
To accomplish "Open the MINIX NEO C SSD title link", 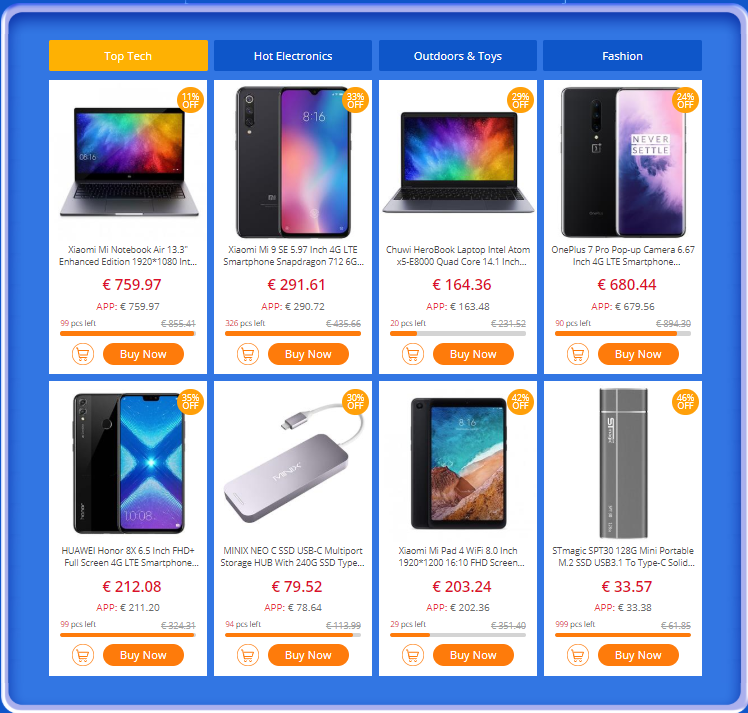I will coord(293,557).
